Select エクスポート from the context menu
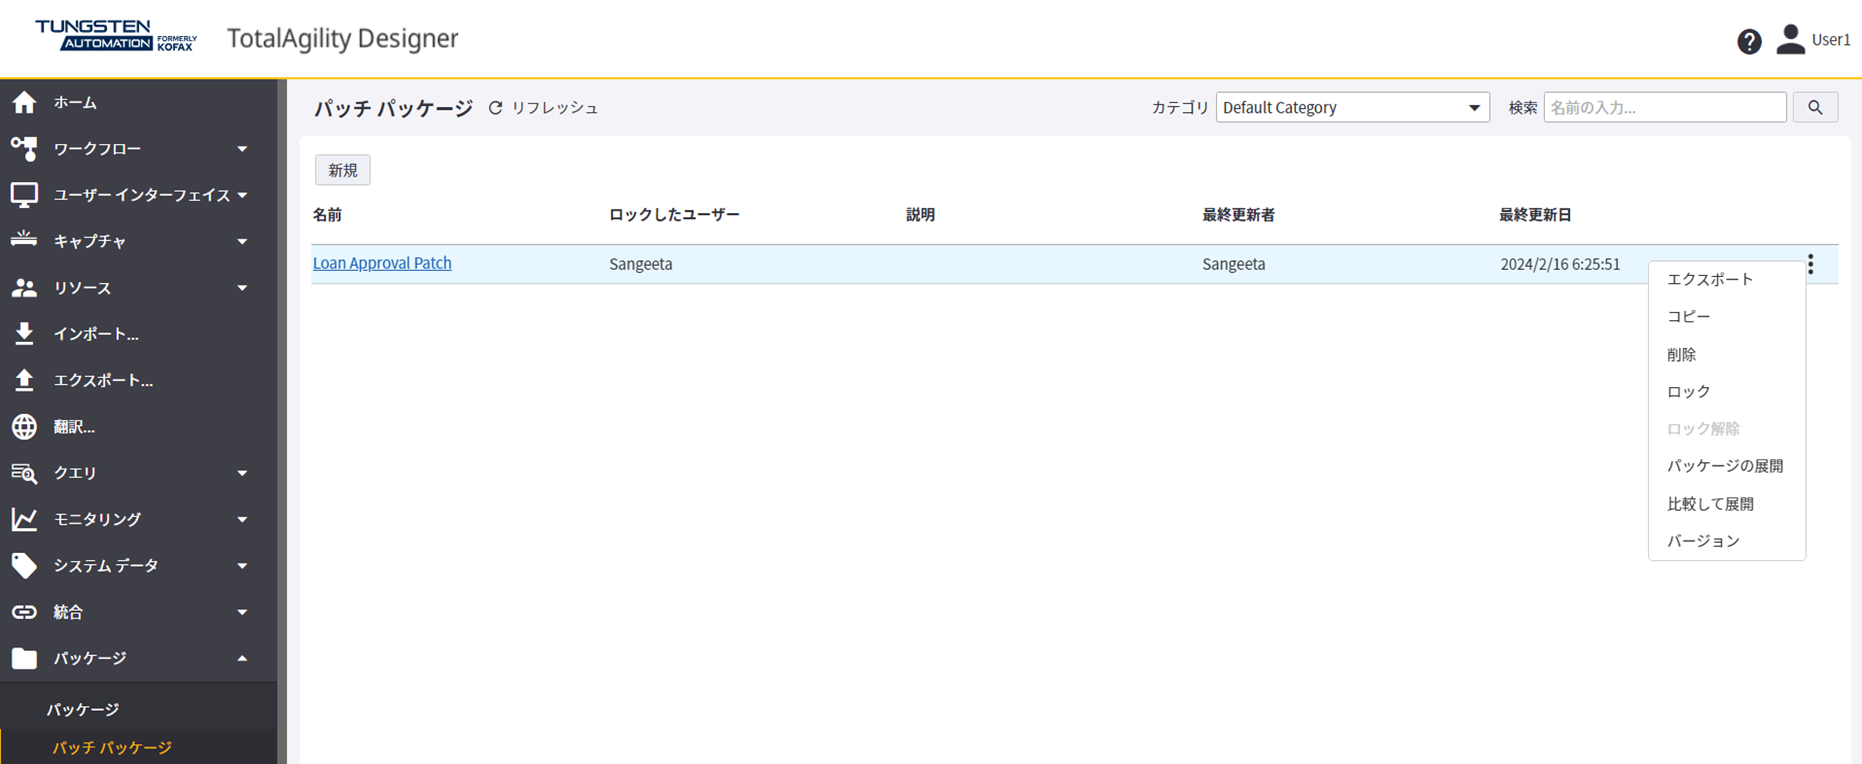Screen dimensions: 1862x764 coord(1709,280)
